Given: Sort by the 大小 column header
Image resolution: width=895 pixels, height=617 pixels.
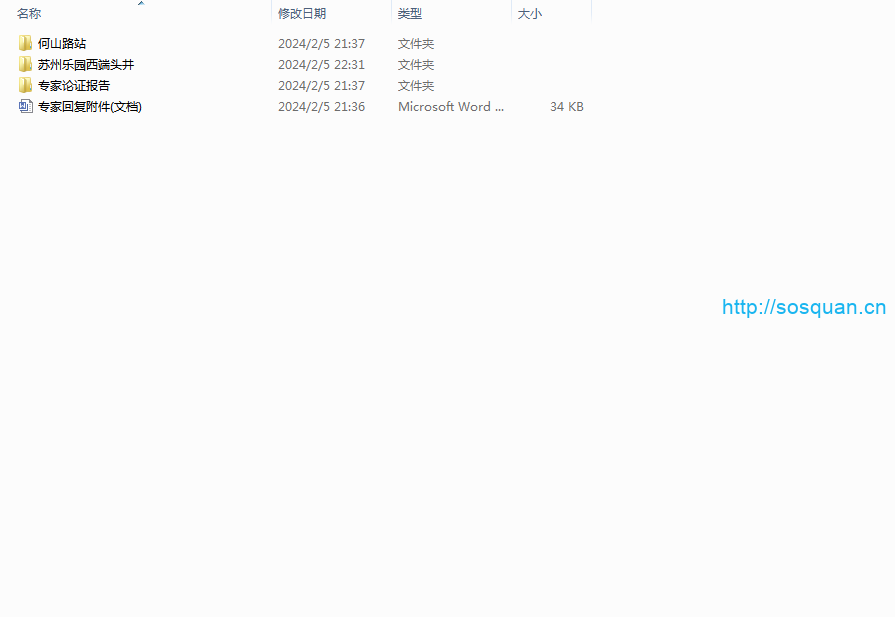Looking at the screenshot, I should point(529,14).
